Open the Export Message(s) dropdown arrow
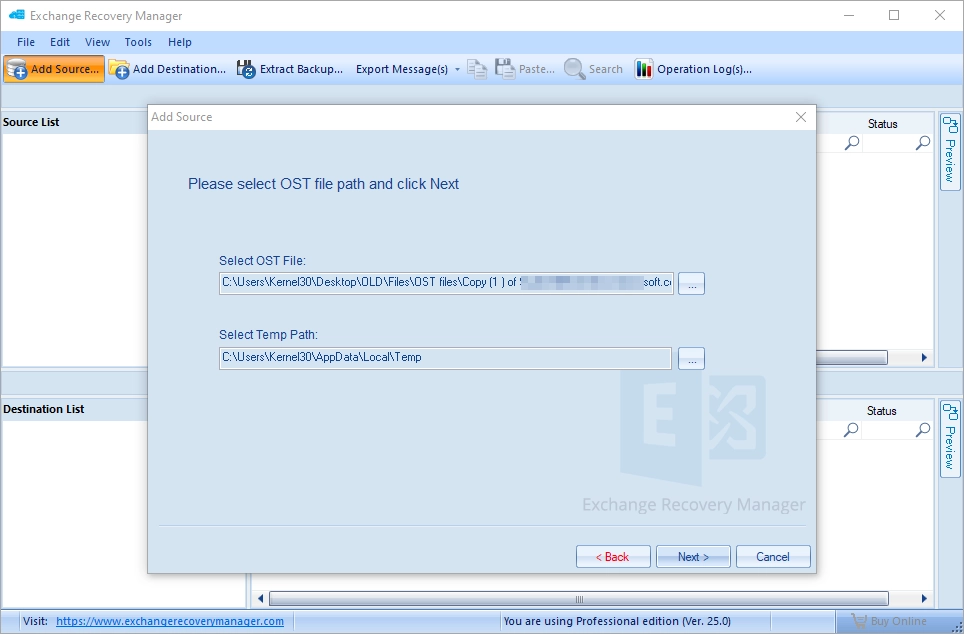964x634 pixels. pos(458,68)
